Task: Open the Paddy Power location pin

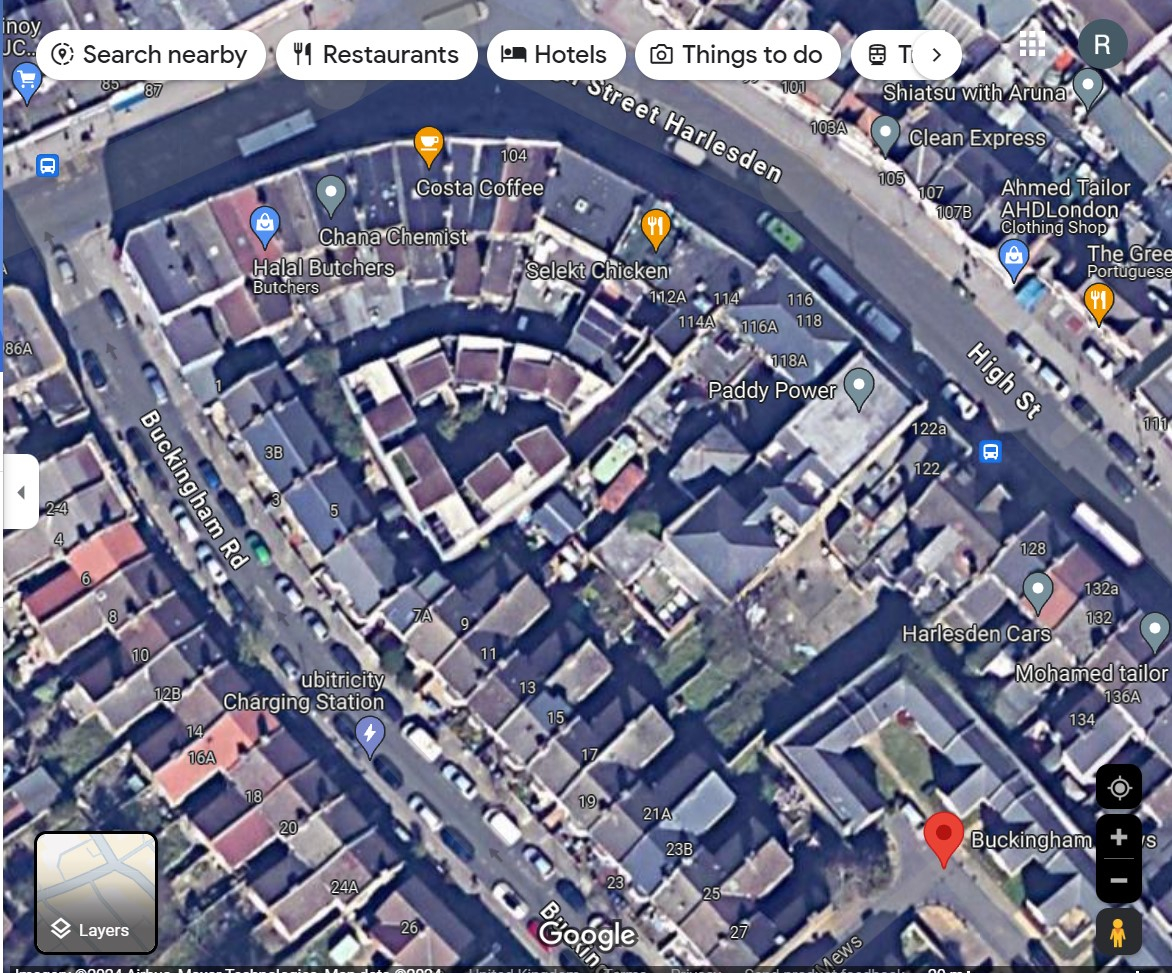Action: pyautogui.click(x=859, y=388)
